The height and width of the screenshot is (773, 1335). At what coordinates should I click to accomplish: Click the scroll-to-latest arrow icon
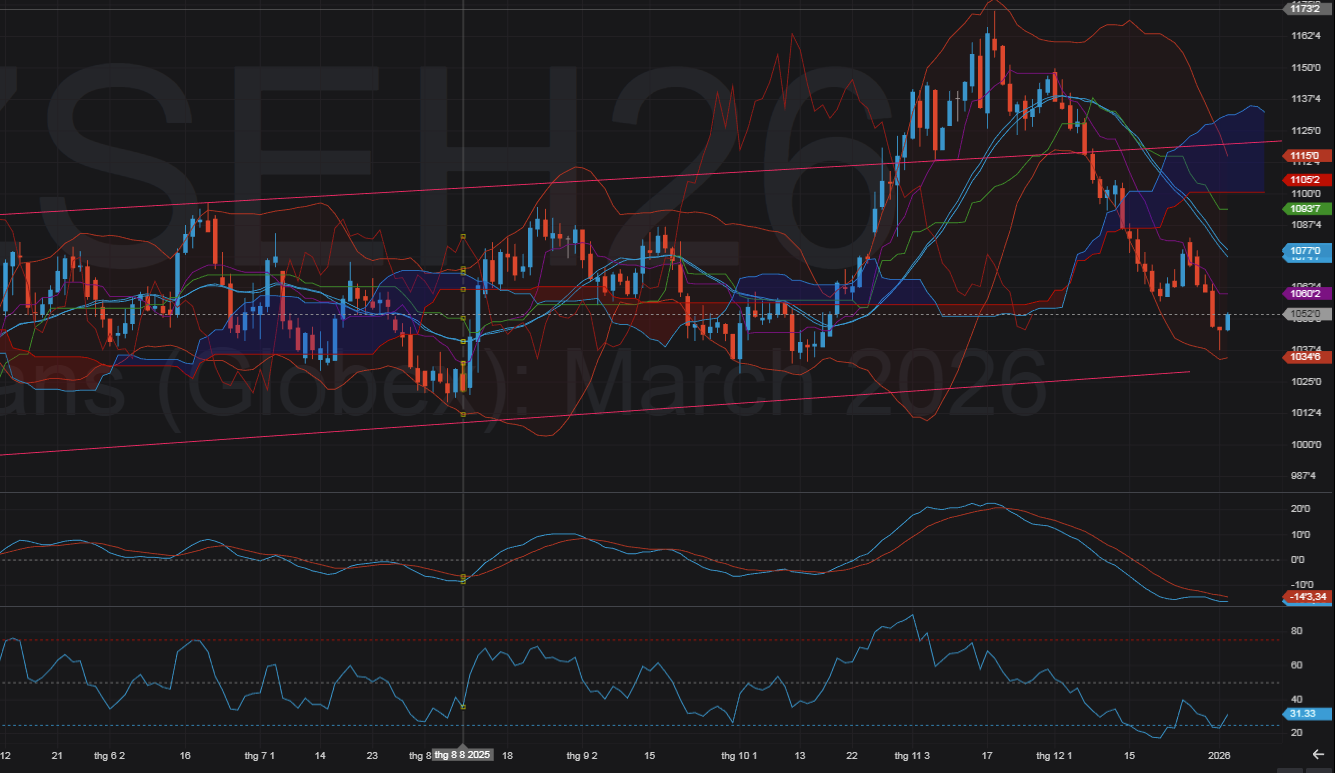[1317, 755]
